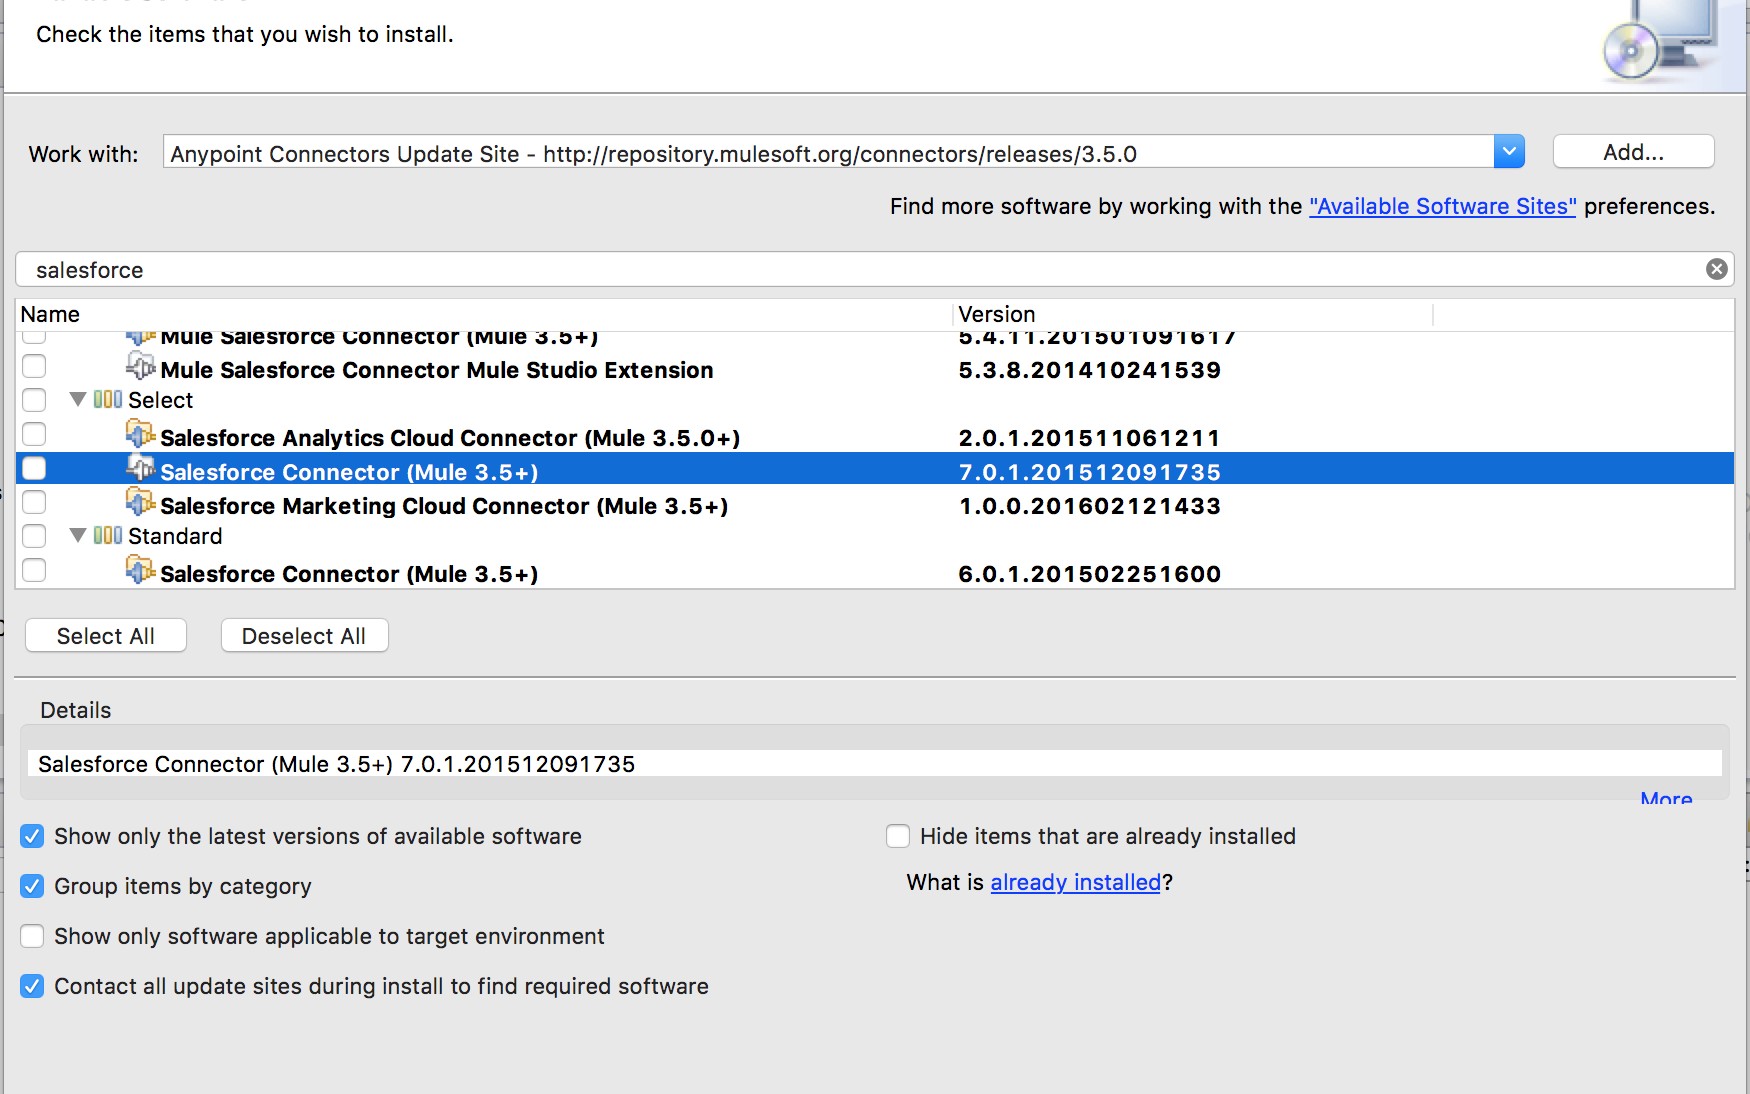This screenshot has width=1750, height=1094.
Task: Click the Select category icon
Action: tap(108, 400)
